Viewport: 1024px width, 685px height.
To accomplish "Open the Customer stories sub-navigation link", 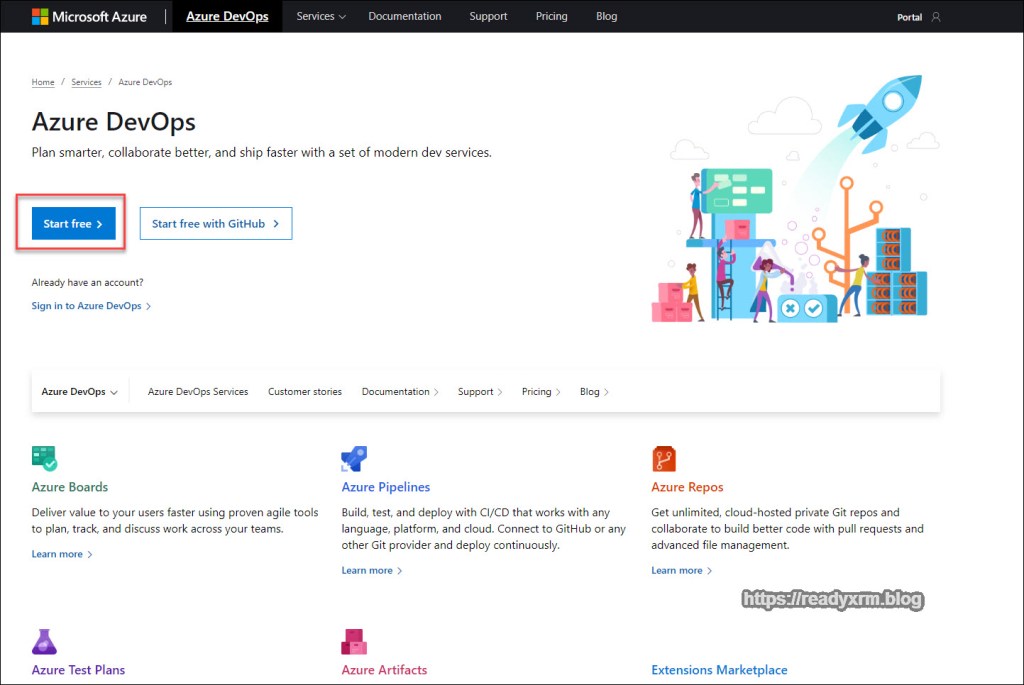I will point(304,392).
